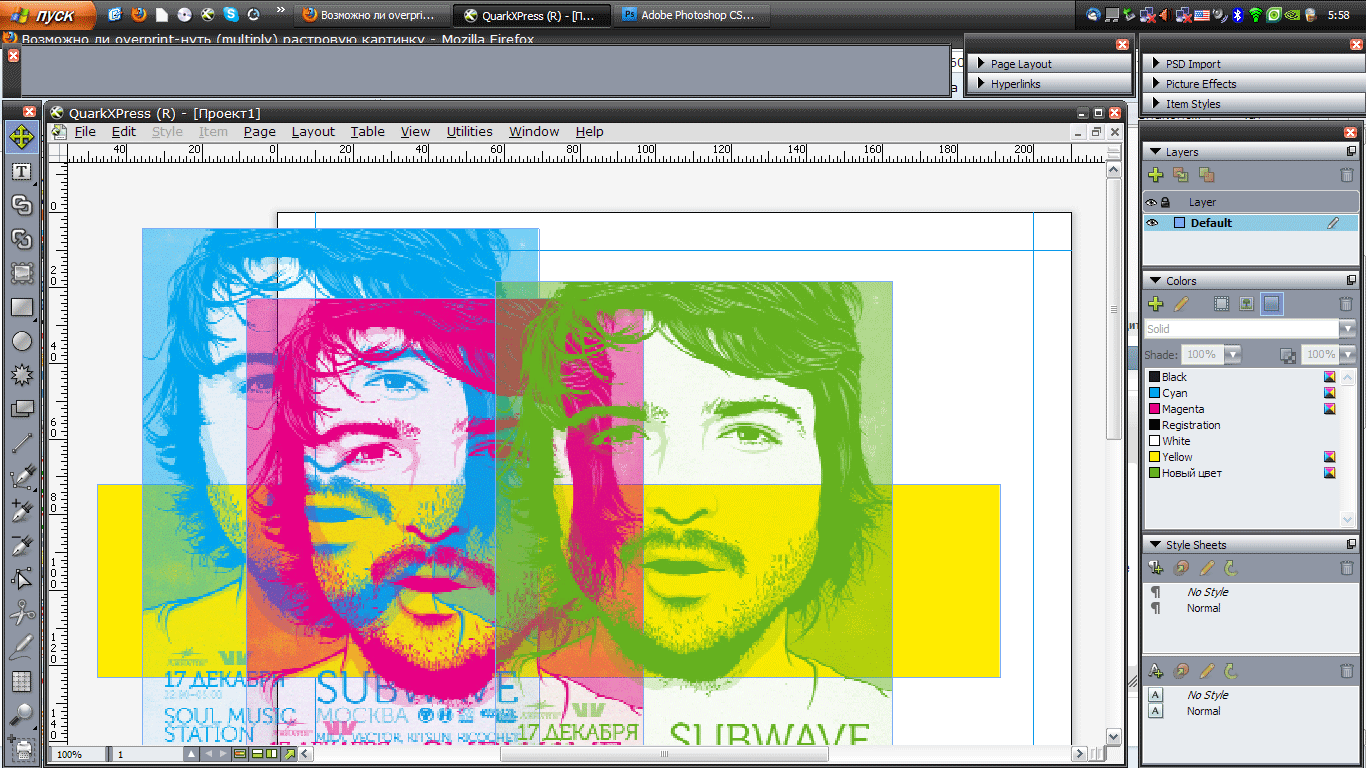Select the Text Content tool

(x=21, y=171)
